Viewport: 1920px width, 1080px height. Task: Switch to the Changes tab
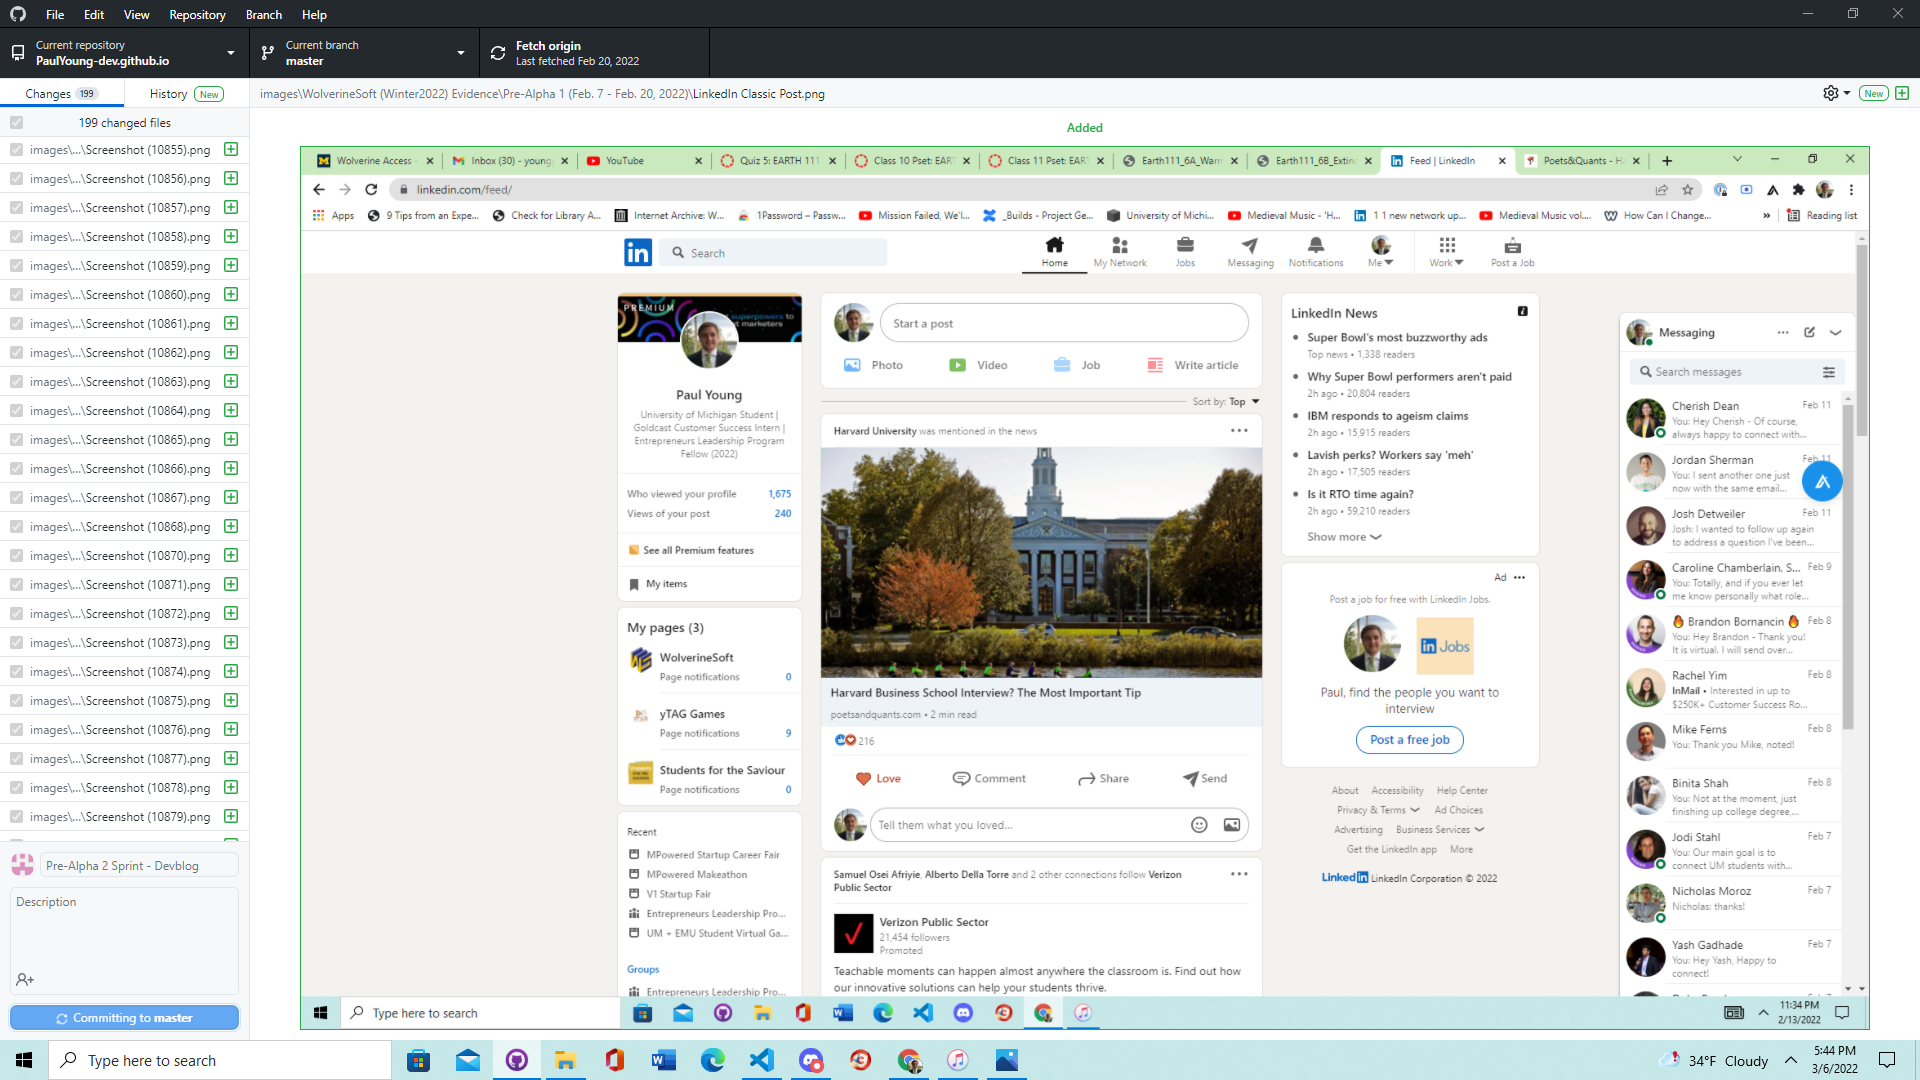pyautogui.click(x=62, y=93)
